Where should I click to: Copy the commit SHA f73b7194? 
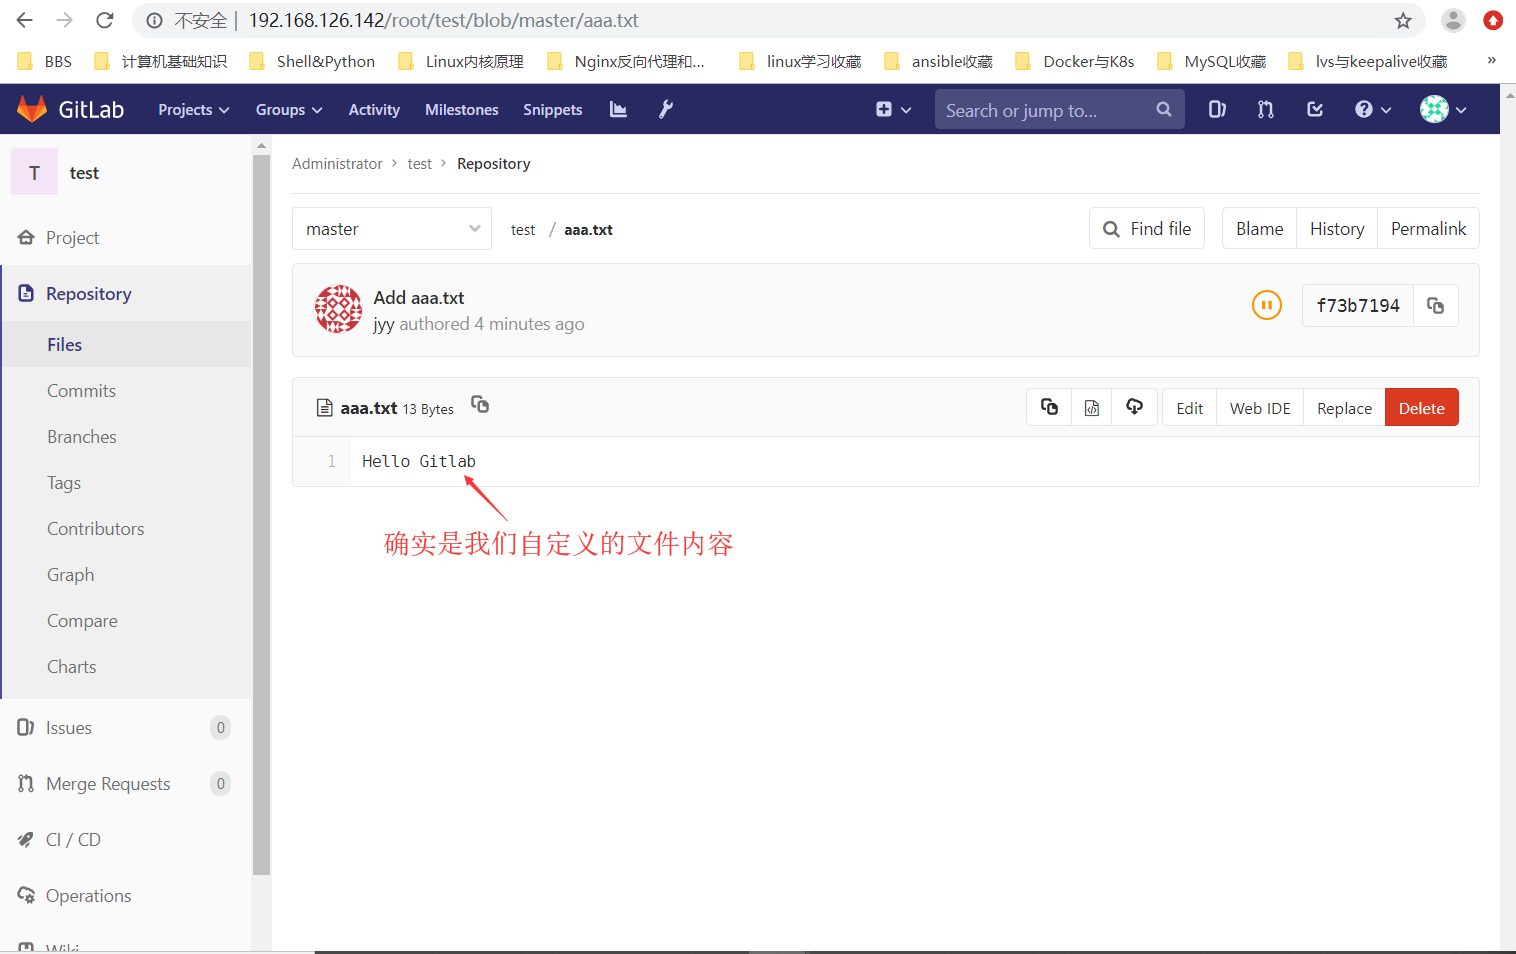click(1436, 305)
